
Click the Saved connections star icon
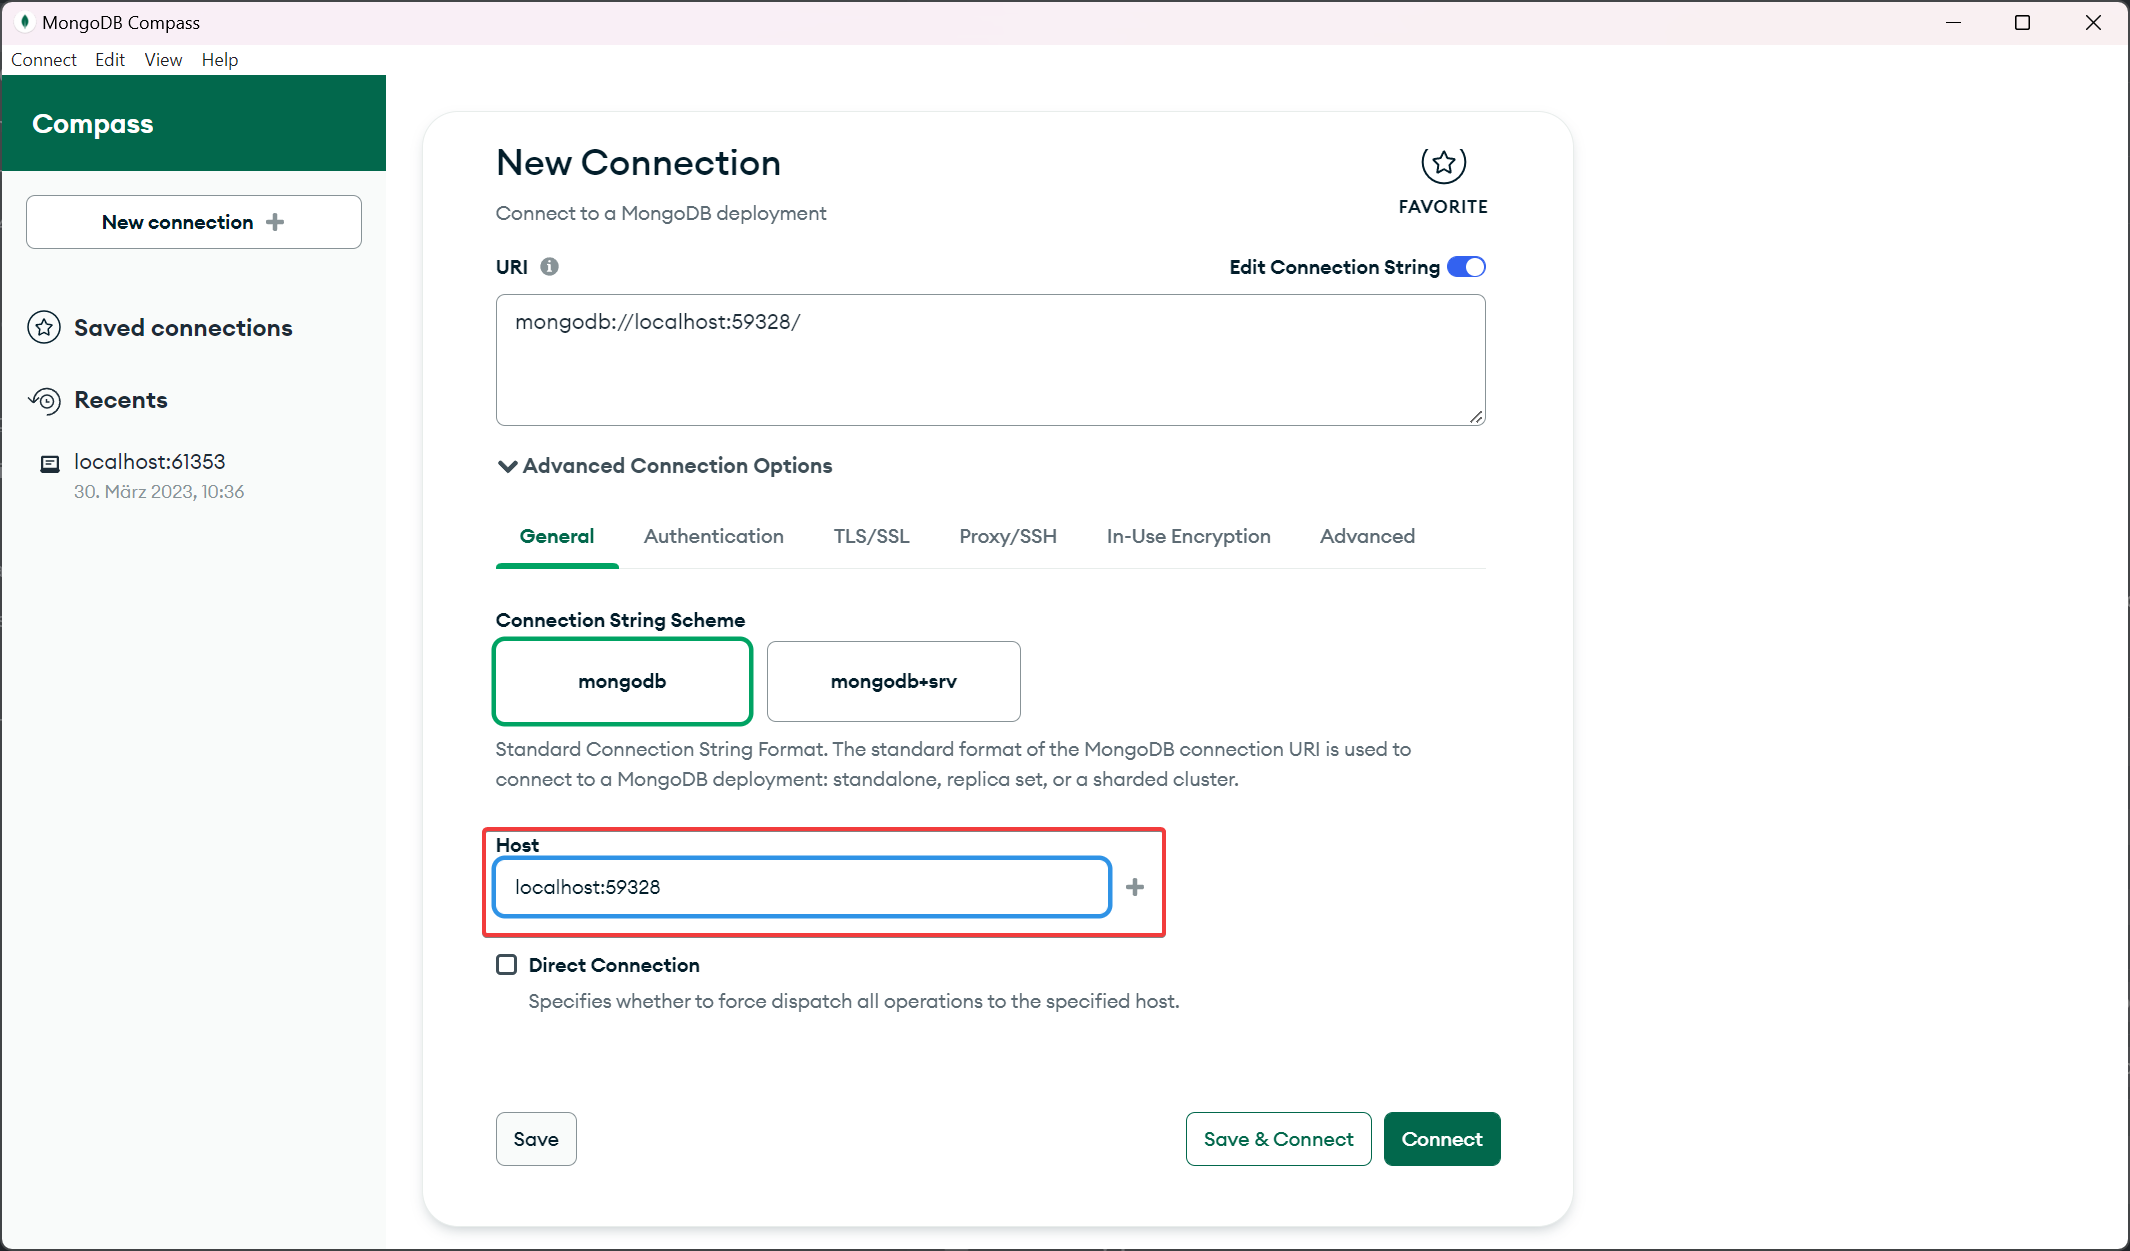tap(44, 328)
